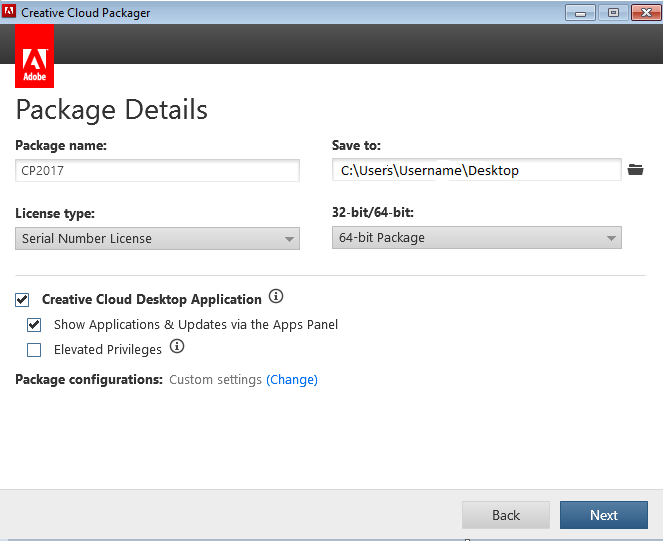
Task: Maximize the Creative Cloud Packager window
Action: [611, 12]
